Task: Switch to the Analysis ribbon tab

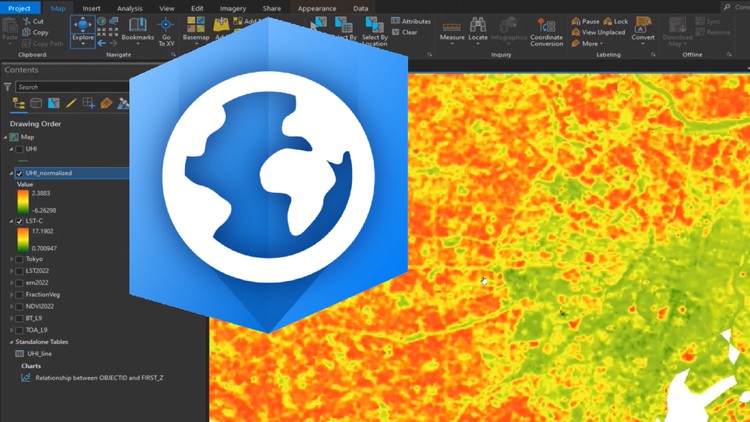Action: click(130, 8)
